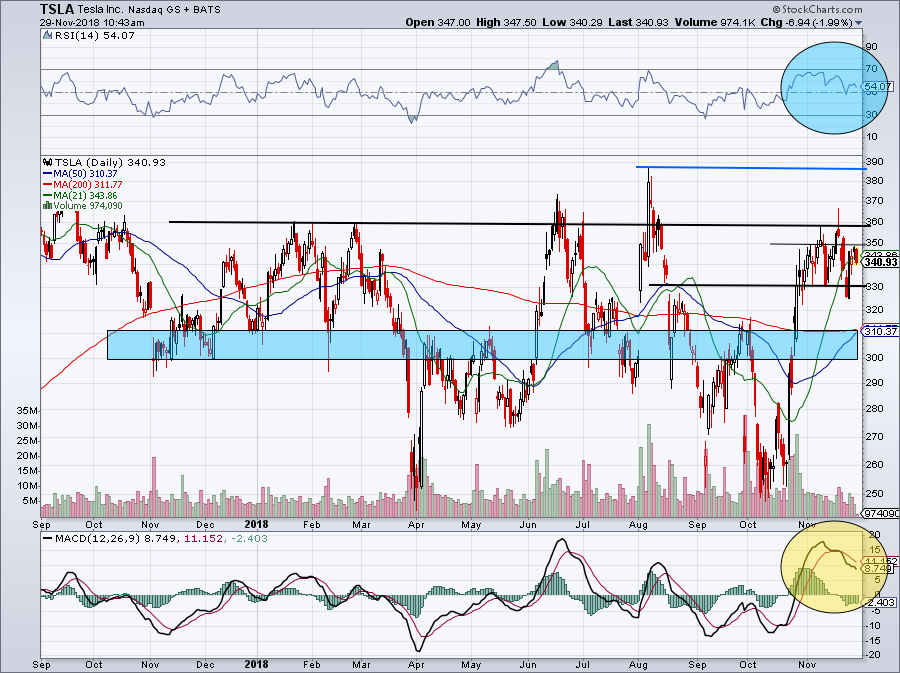Click the boxed 54.07 RSI value tag
The height and width of the screenshot is (673, 900).
click(878, 87)
